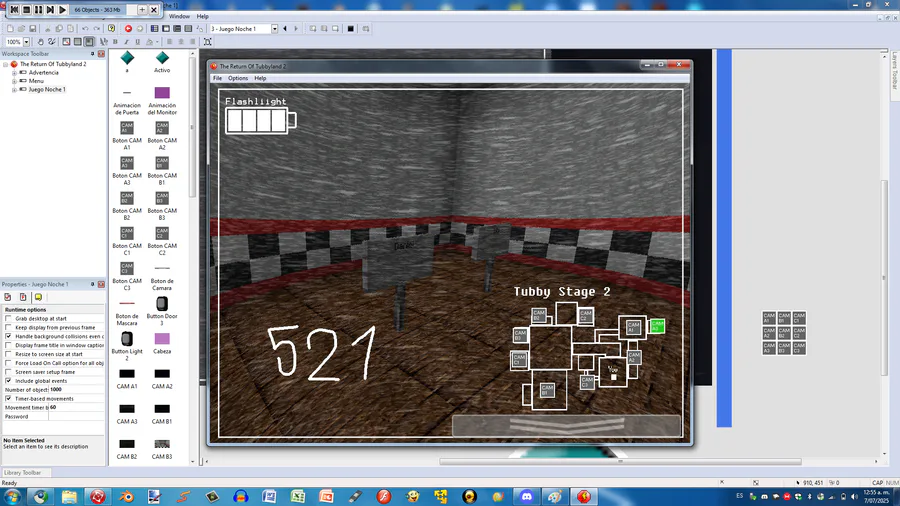This screenshot has height=506, width=900.
Task: Open the Frame editor icon
Action: point(166,29)
